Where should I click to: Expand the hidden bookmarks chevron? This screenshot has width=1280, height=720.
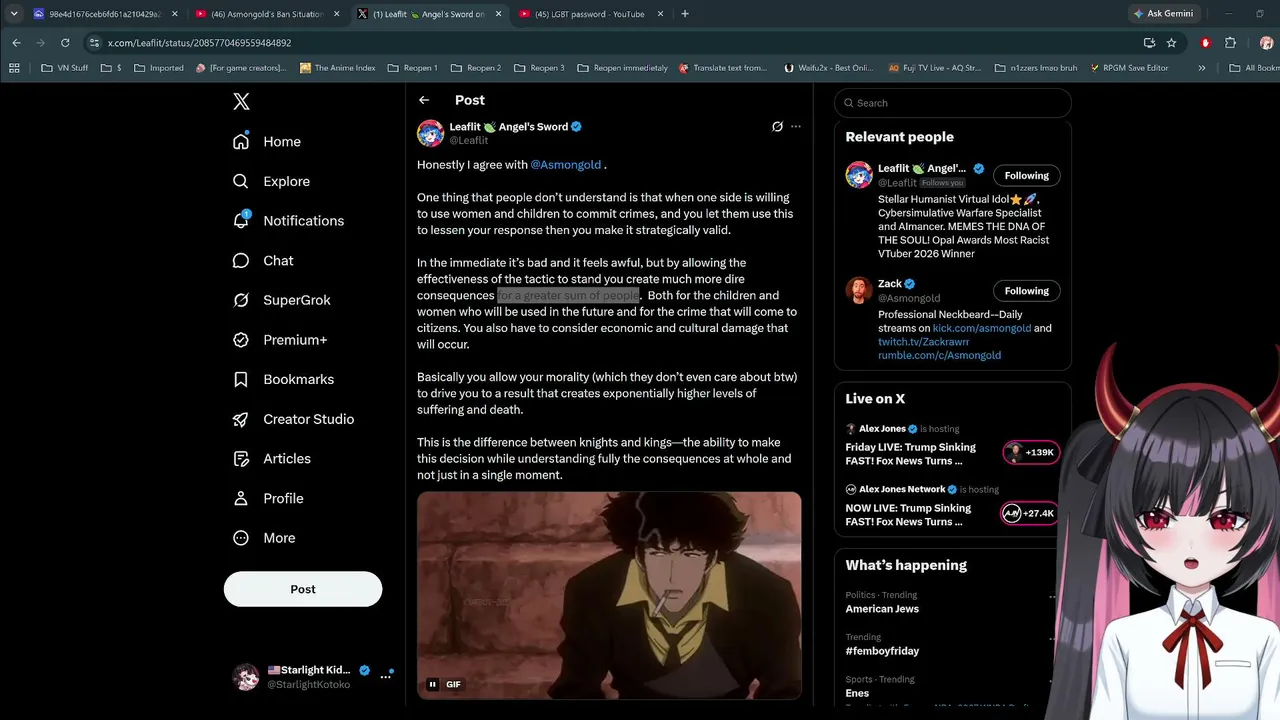coord(1201,68)
